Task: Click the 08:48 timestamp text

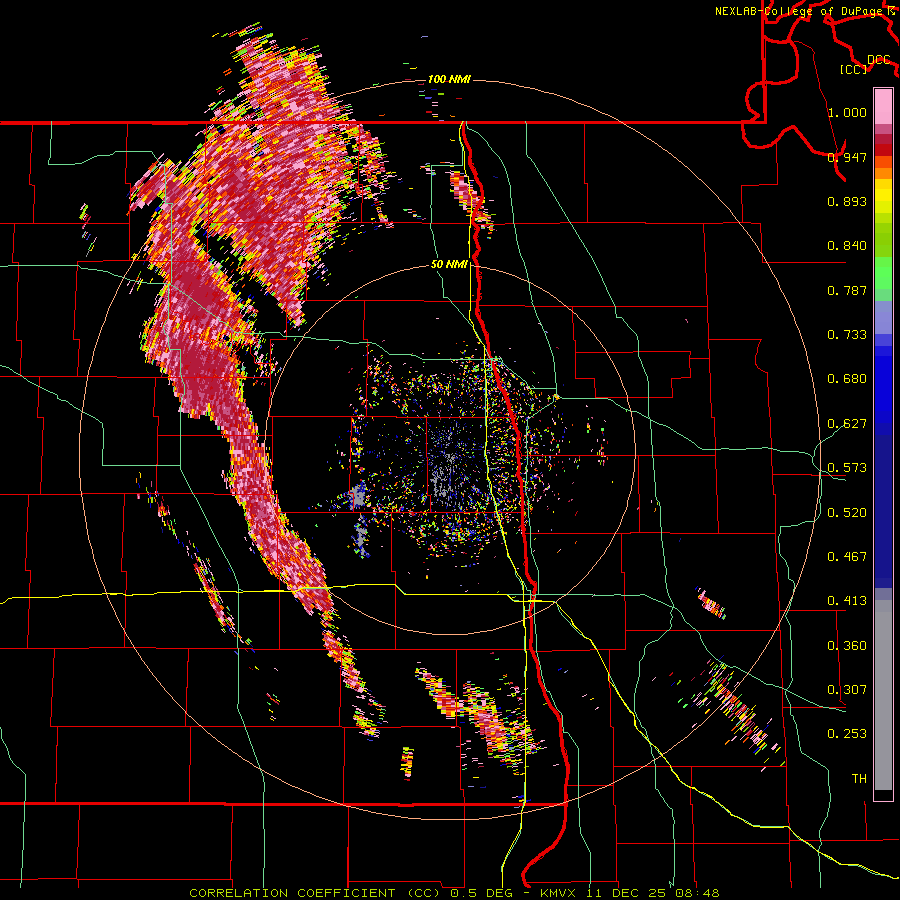Action: click(699, 893)
